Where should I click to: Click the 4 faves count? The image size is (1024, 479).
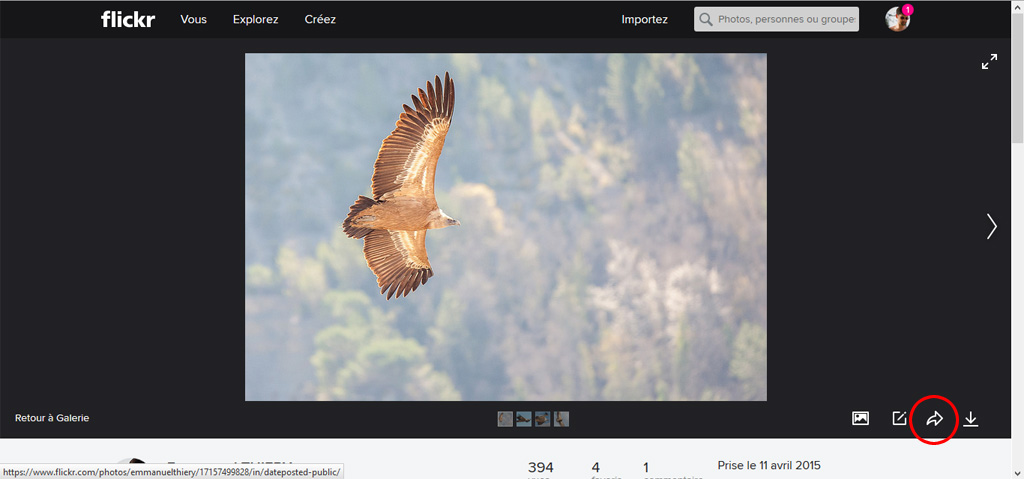tap(596, 468)
